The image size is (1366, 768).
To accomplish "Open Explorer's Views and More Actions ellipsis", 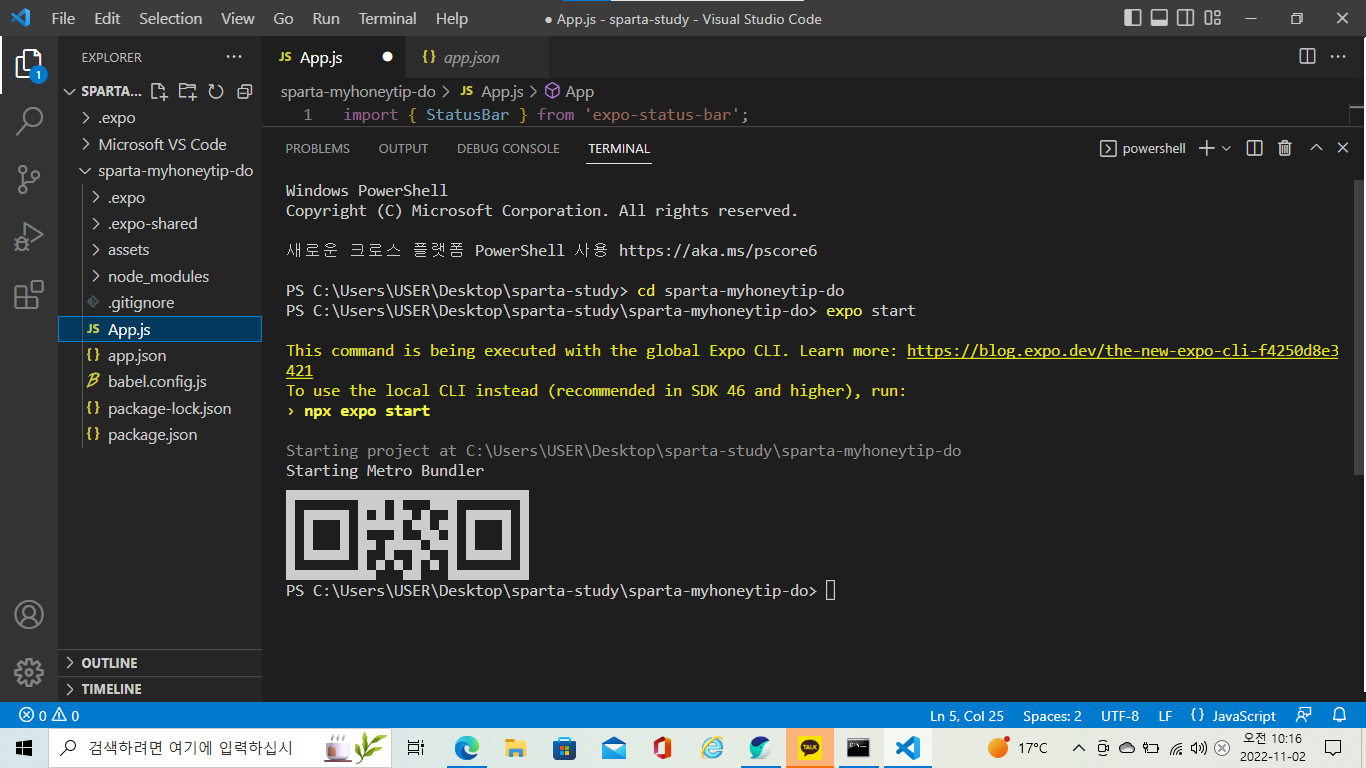I will (x=234, y=57).
